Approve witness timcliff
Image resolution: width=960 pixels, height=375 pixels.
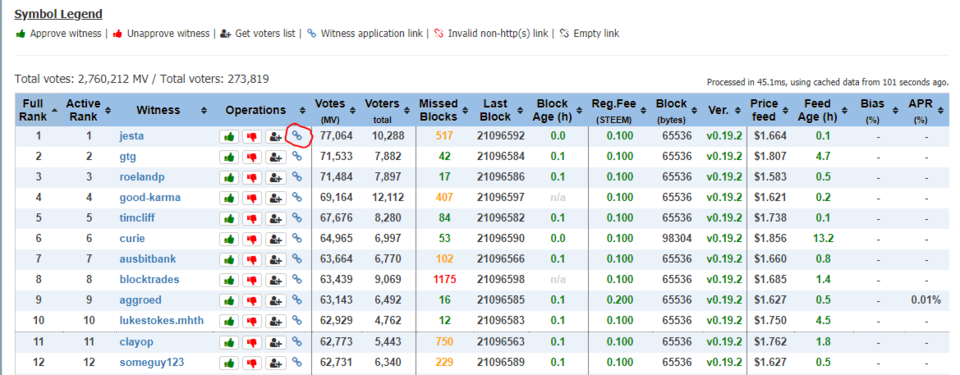pyautogui.click(x=230, y=219)
